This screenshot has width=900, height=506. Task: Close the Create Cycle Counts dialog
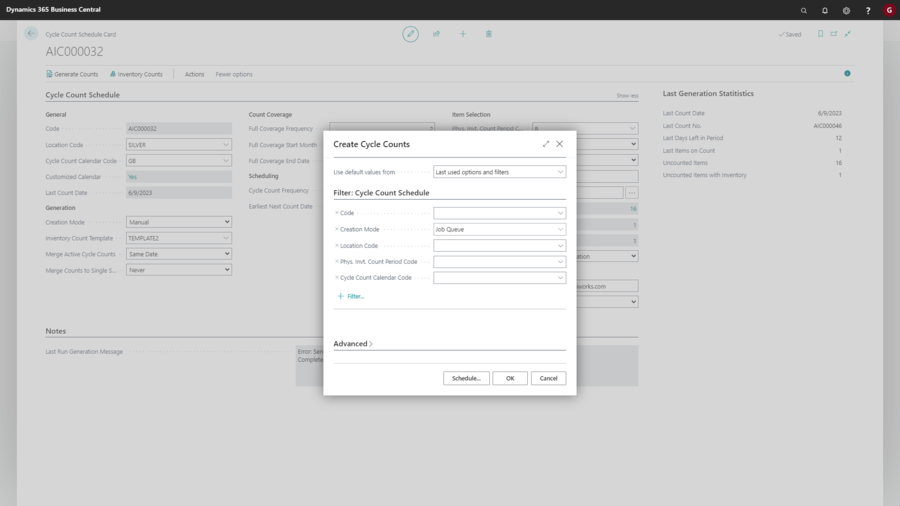[560, 144]
